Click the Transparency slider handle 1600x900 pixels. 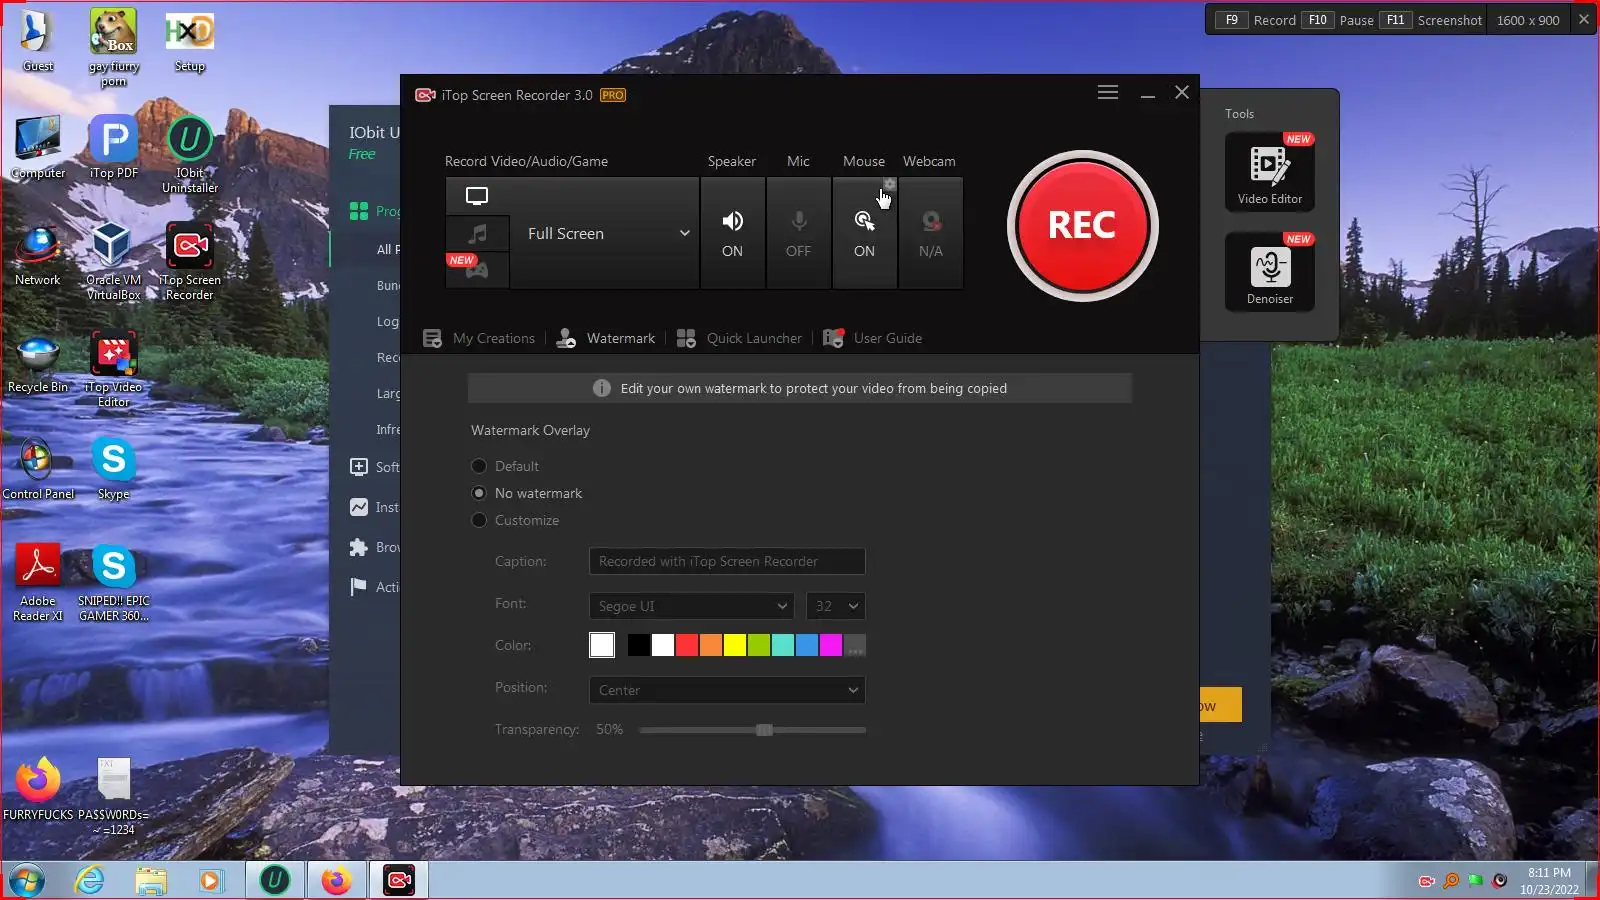(765, 730)
